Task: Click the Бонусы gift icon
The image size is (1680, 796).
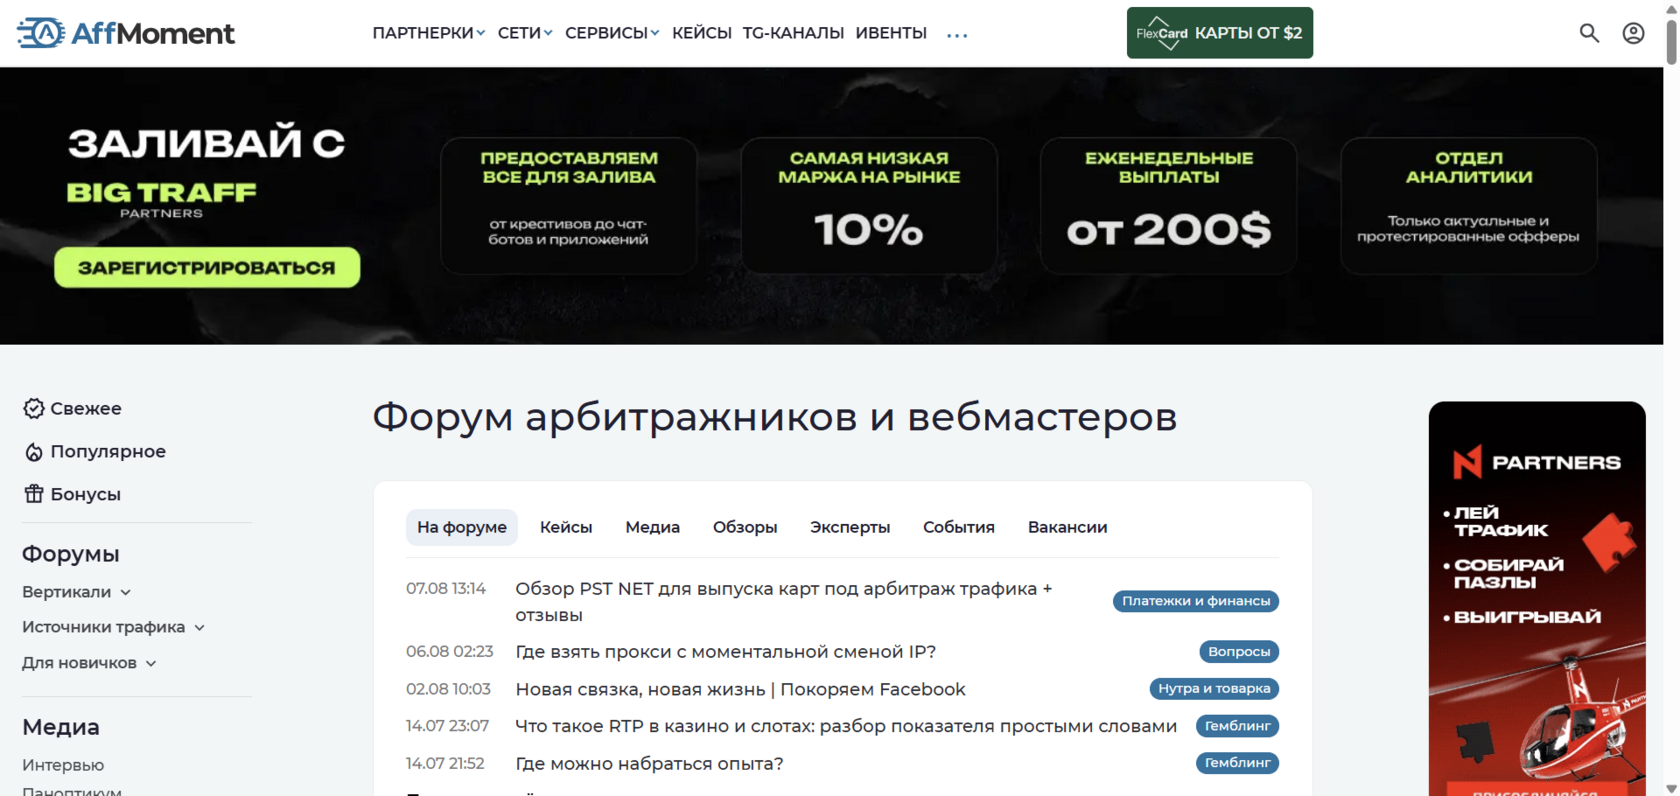Action: coord(34,494)
